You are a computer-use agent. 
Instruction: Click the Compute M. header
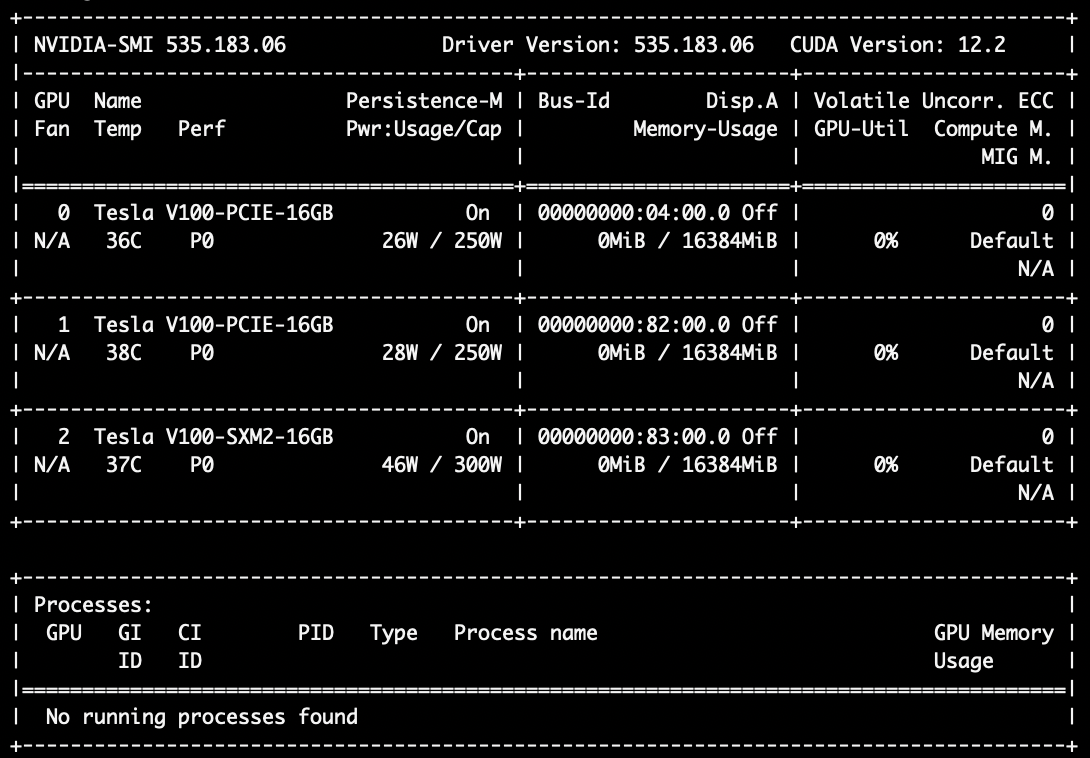[x=993, y=129]
